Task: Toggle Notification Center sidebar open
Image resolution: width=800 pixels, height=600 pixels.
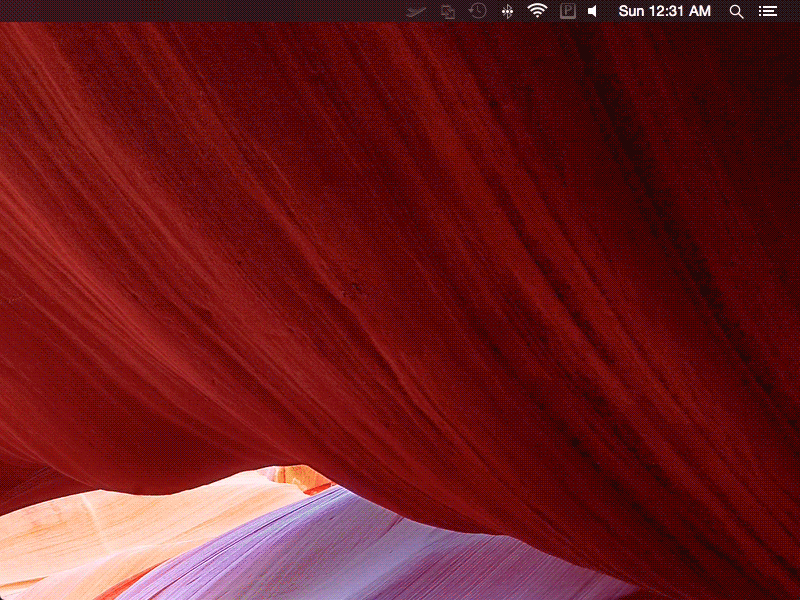Action: pyautogui.click(x=768, y=11)
